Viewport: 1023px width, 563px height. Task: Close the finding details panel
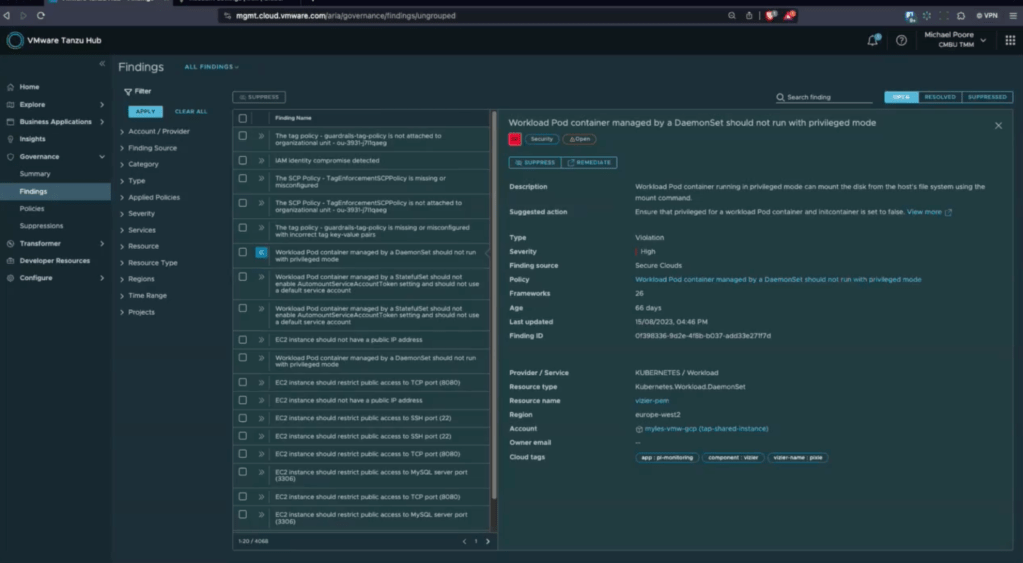click(997, 126)
